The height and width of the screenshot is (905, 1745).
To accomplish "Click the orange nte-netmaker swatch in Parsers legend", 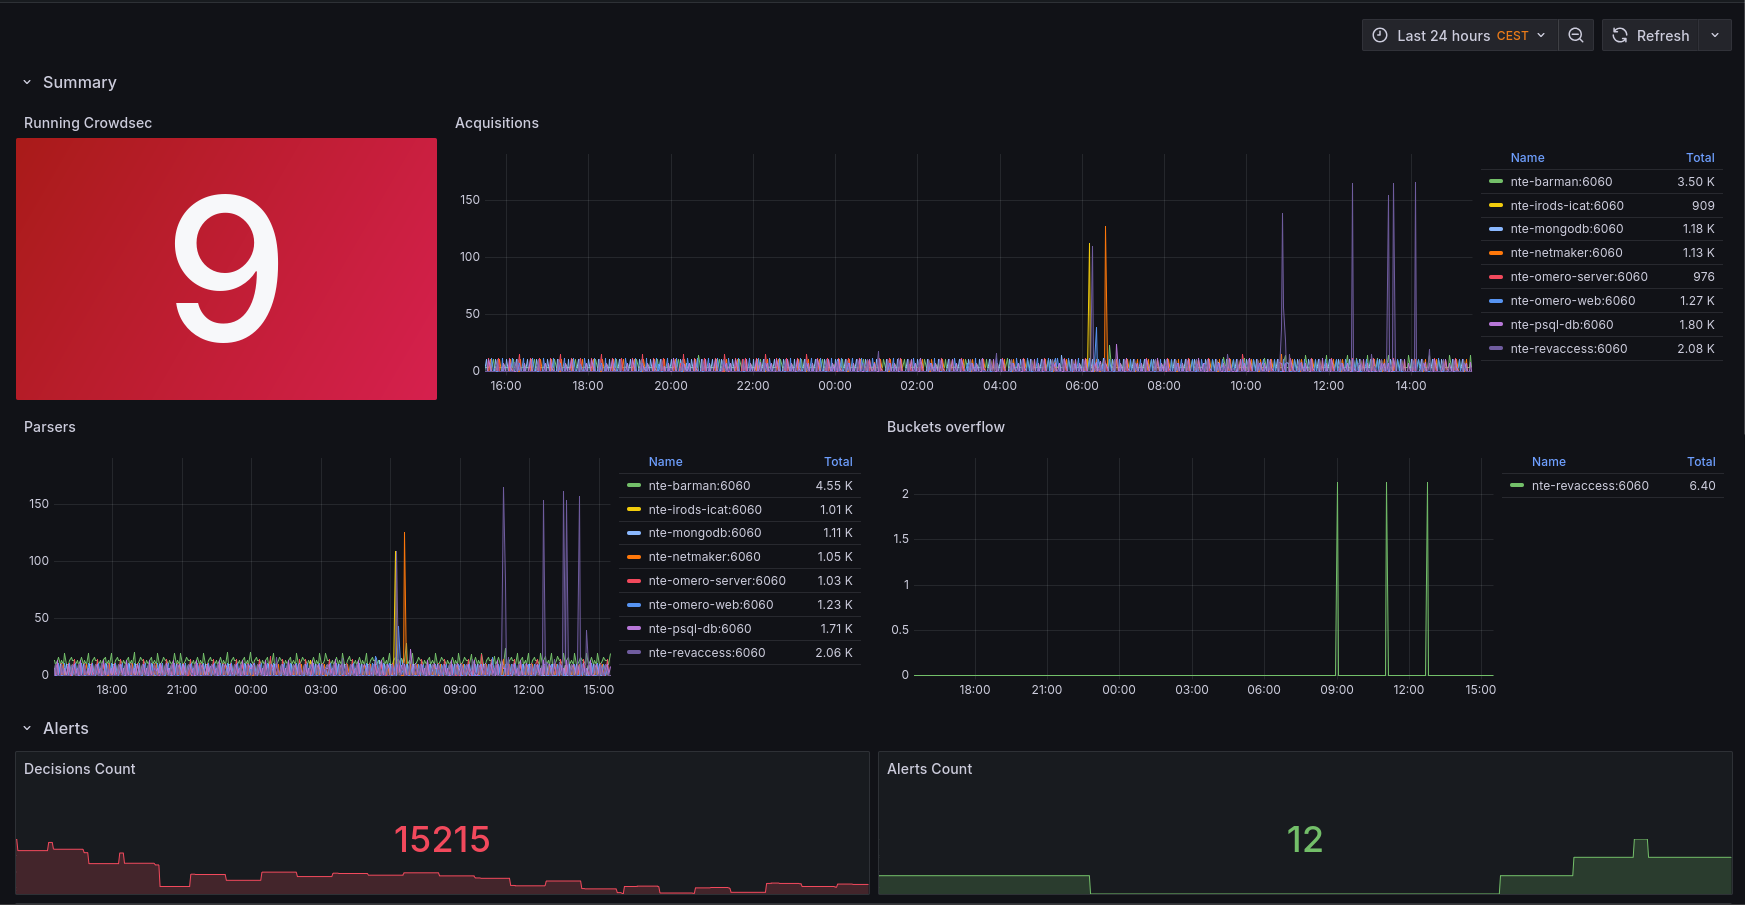I will pos(634,557).
